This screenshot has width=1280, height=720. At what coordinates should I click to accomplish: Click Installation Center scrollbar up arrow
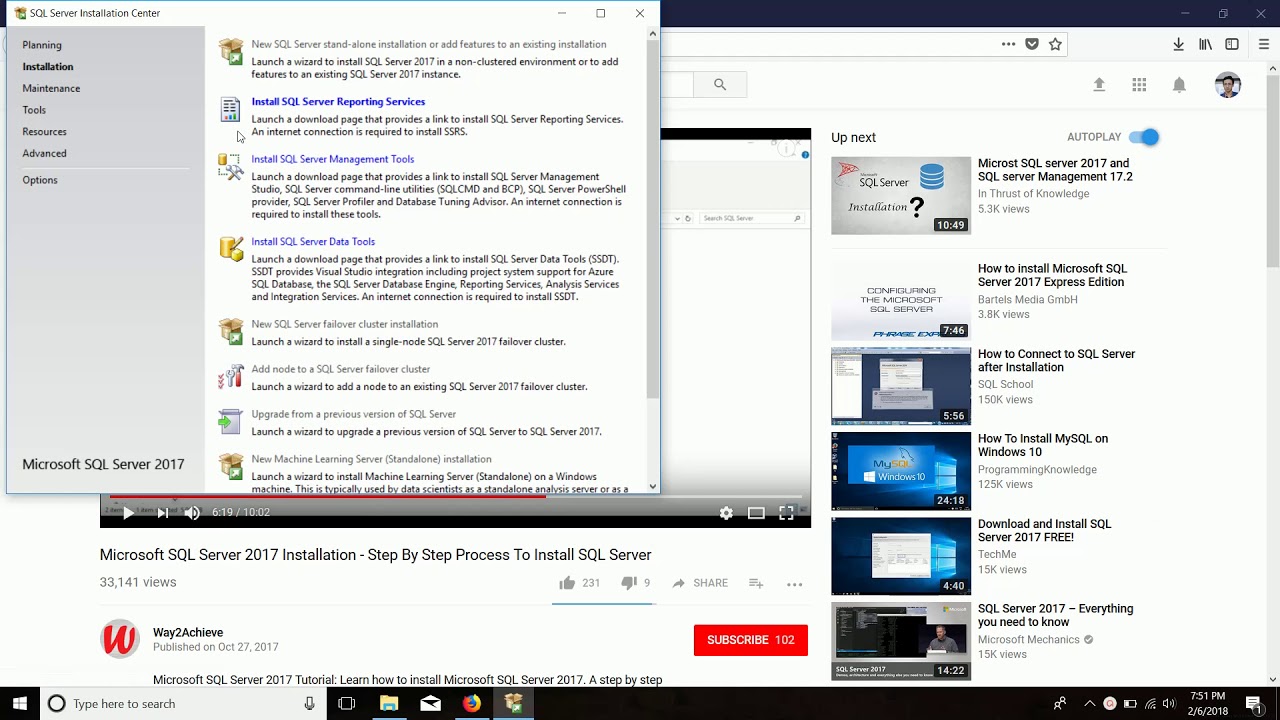(653, 33)
